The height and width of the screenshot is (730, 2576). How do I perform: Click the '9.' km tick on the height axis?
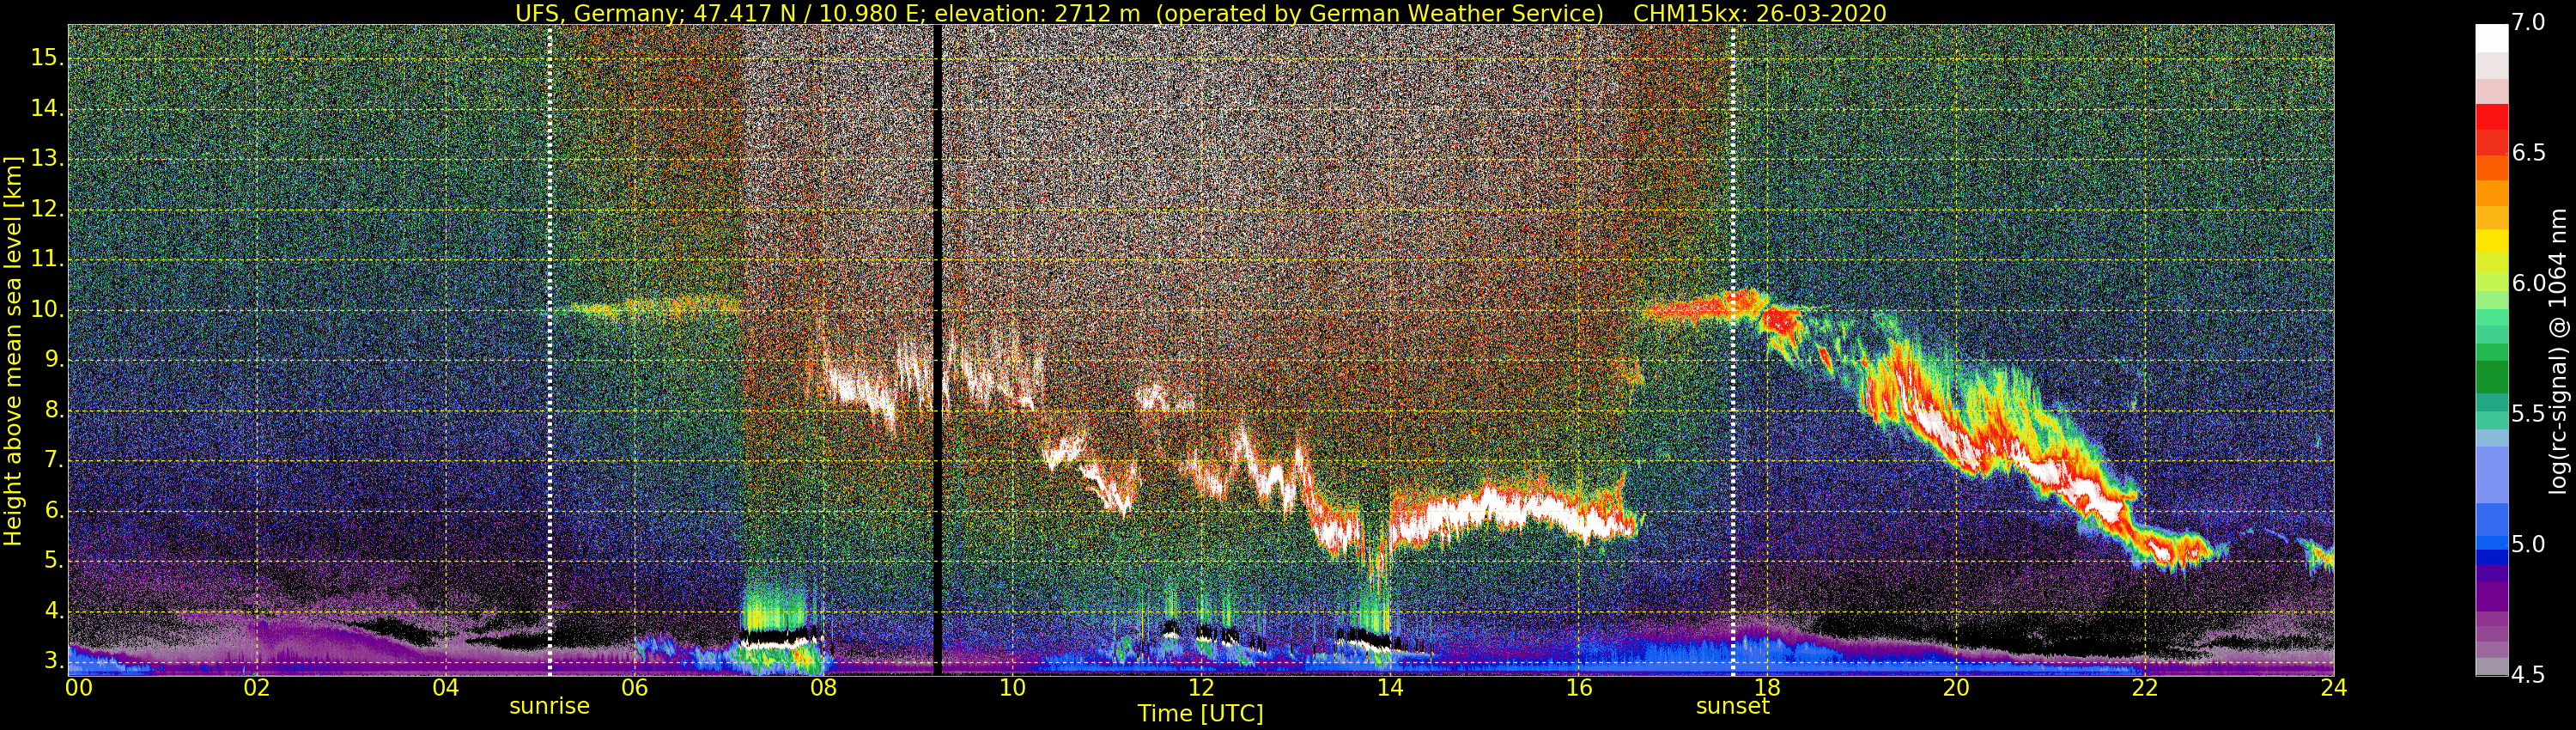[54, 360]
